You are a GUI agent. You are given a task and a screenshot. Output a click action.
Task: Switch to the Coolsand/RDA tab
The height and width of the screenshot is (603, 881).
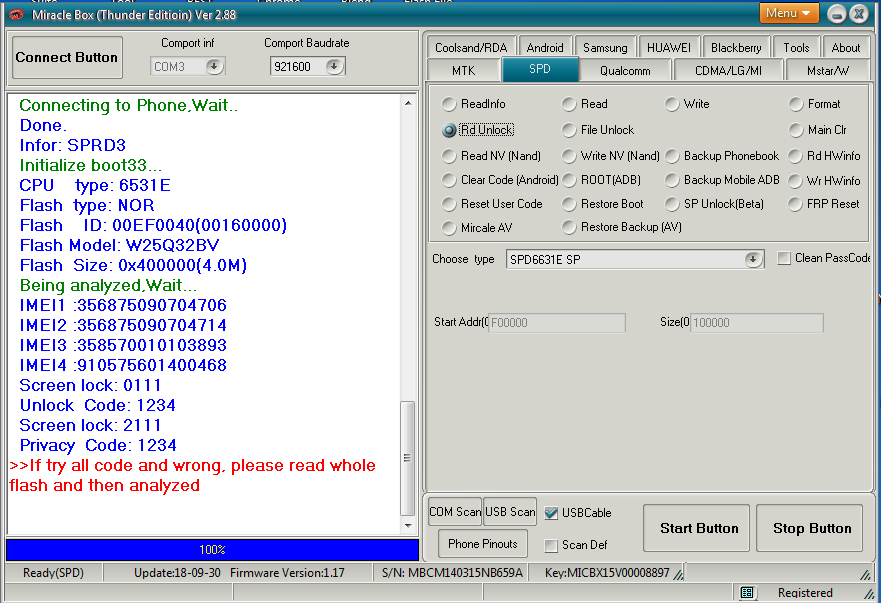click(471, 47)
